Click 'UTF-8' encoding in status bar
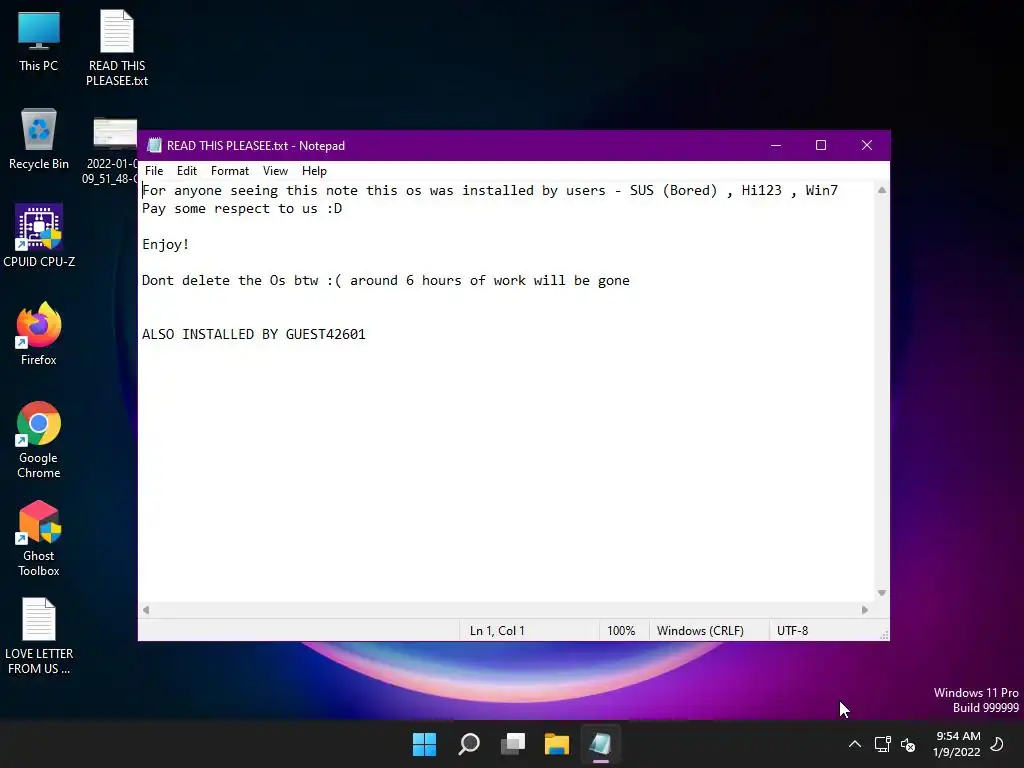Screen dimensions: 1024x768 coord(792,631)
